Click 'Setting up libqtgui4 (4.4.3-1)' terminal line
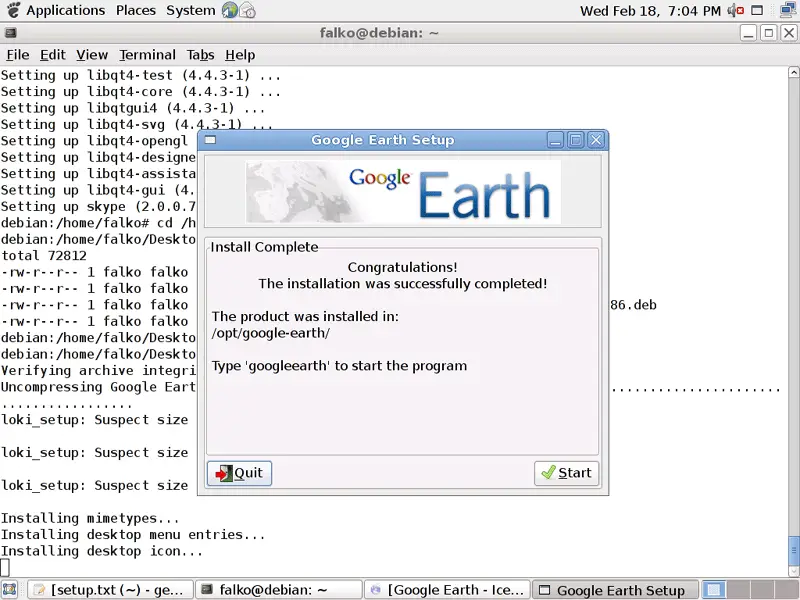 pos(133,108)
